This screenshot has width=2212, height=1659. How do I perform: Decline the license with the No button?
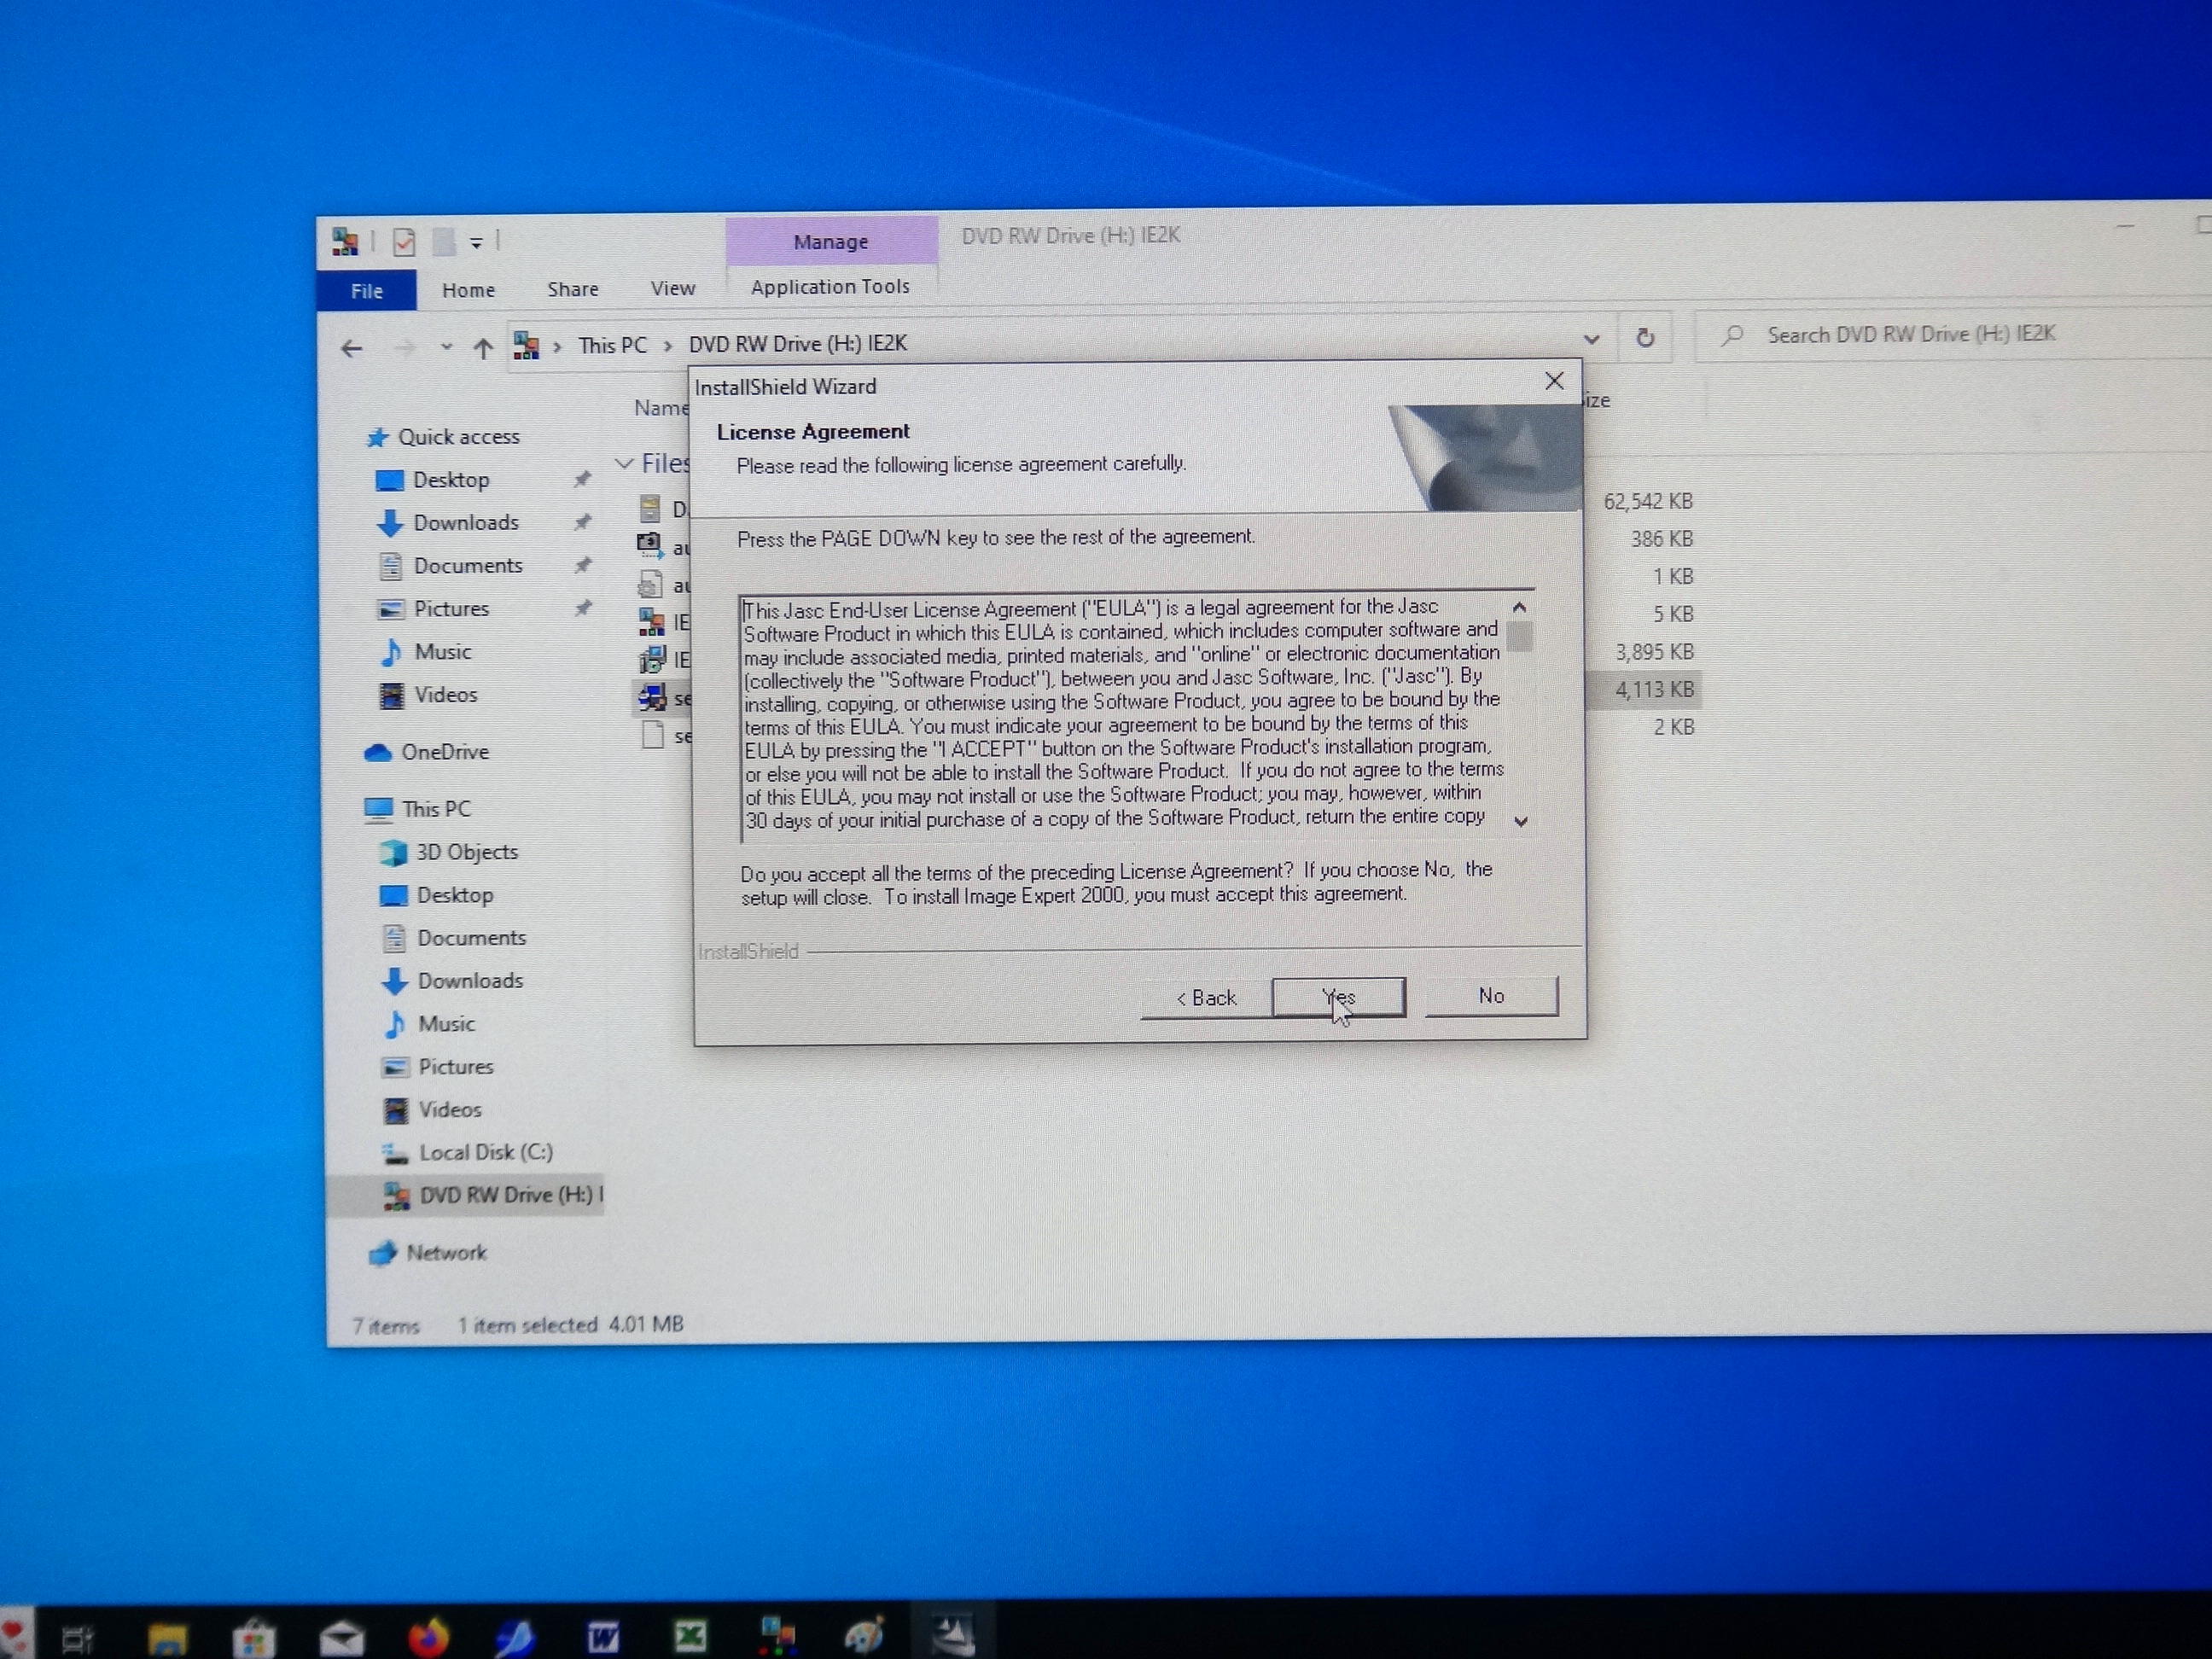[x=1491, y=996]
